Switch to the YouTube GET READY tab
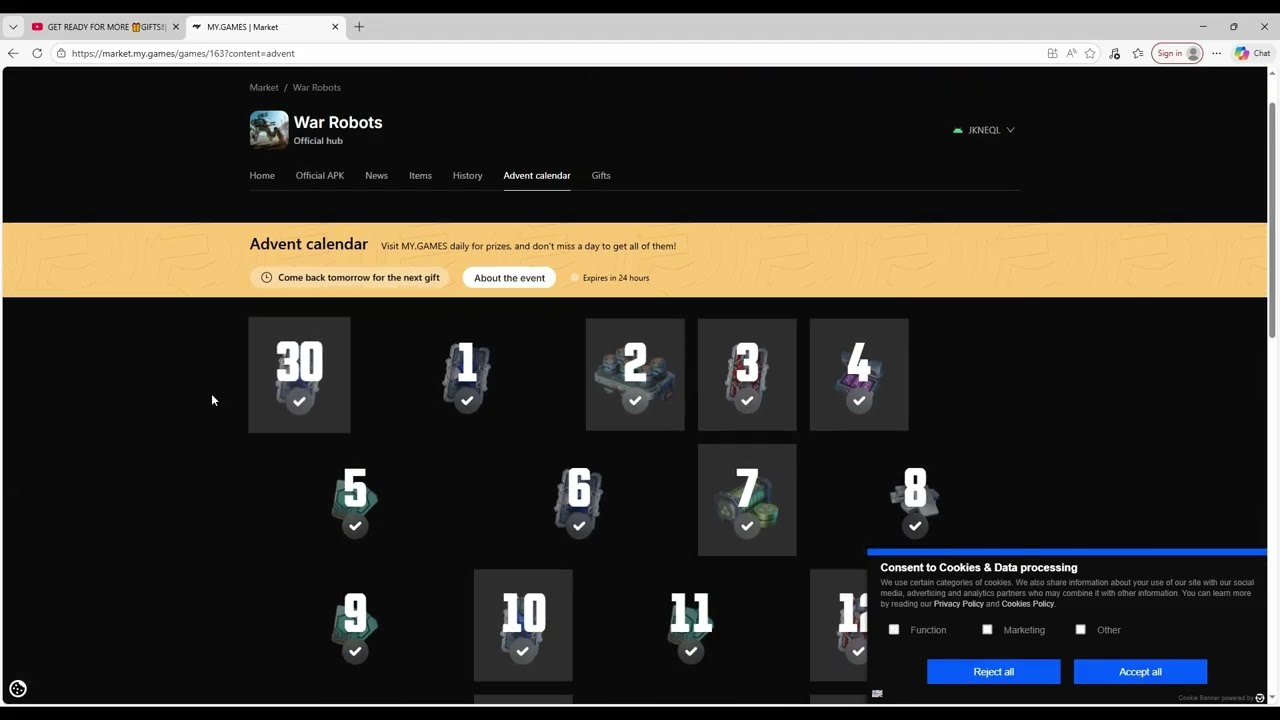 104,27
